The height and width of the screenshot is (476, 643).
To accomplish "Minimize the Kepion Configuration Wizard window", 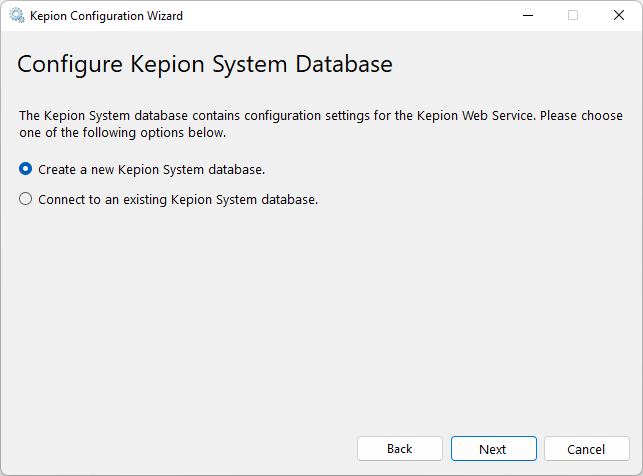I will click(x=528, y=15).
